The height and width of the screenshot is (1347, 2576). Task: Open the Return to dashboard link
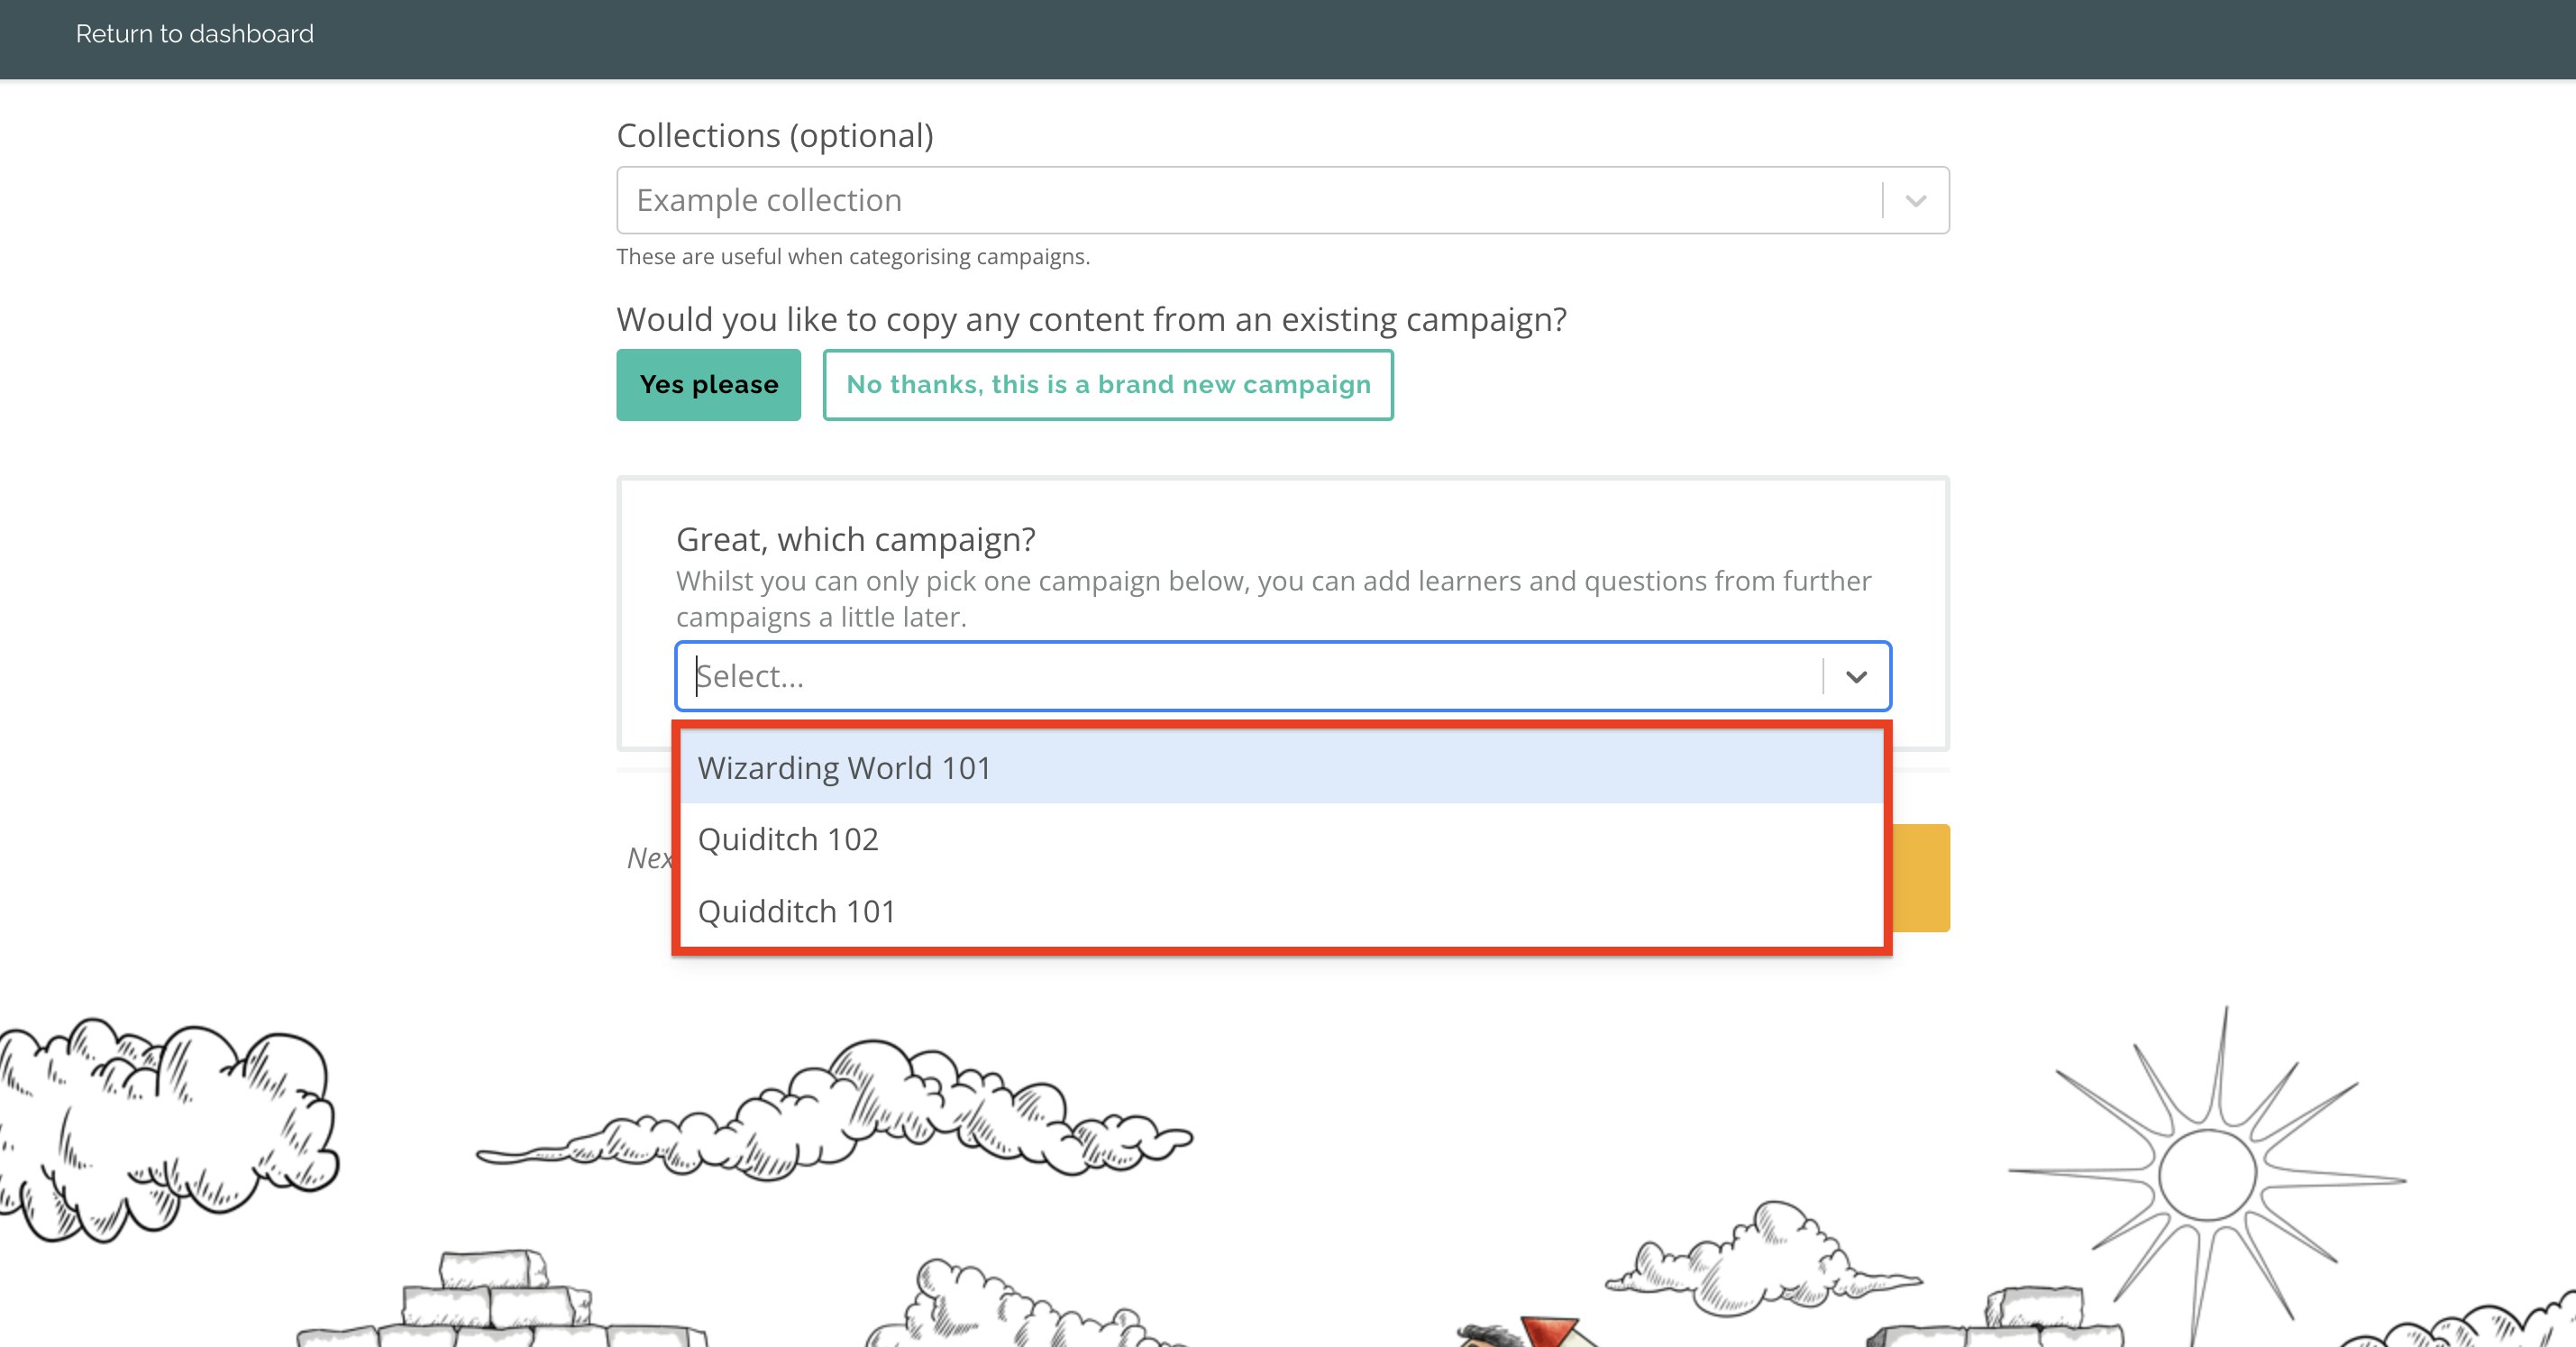click(194, 34)
